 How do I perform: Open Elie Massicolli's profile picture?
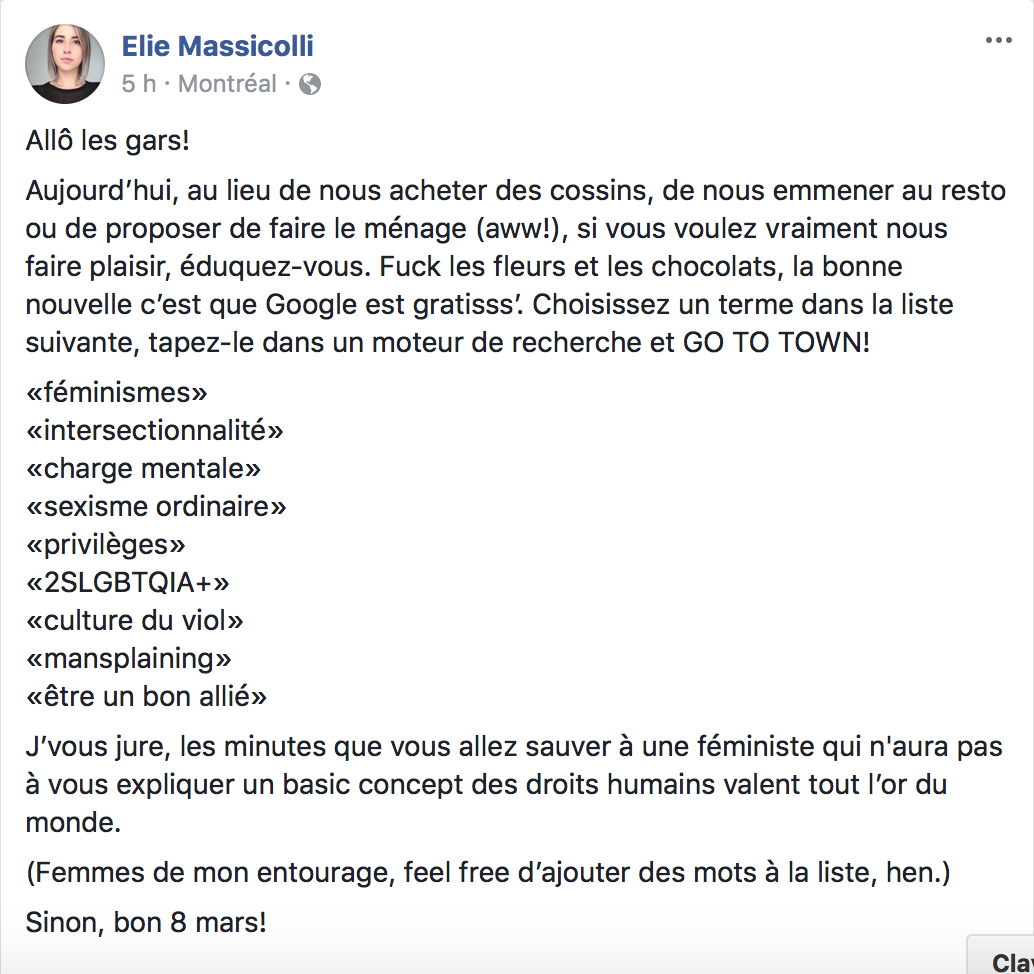point(65,64)
